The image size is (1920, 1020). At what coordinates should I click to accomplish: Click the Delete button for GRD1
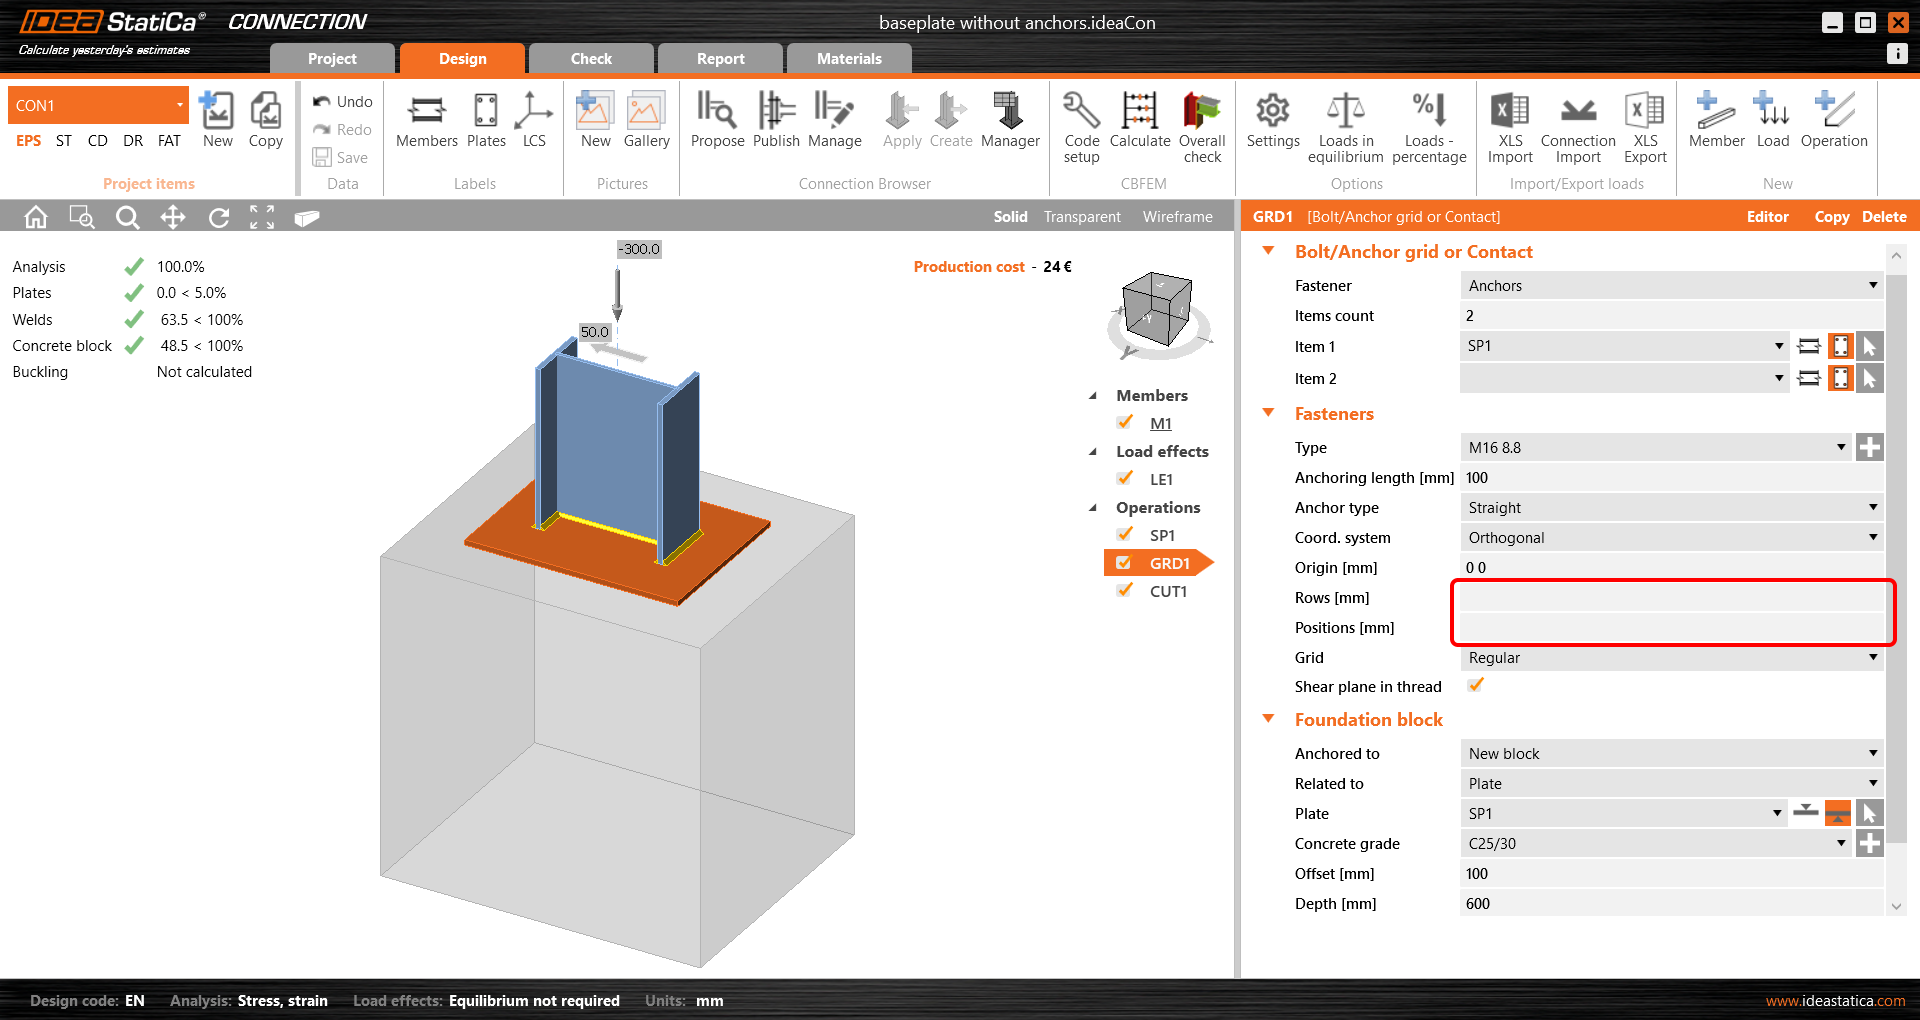(1884, 217)
